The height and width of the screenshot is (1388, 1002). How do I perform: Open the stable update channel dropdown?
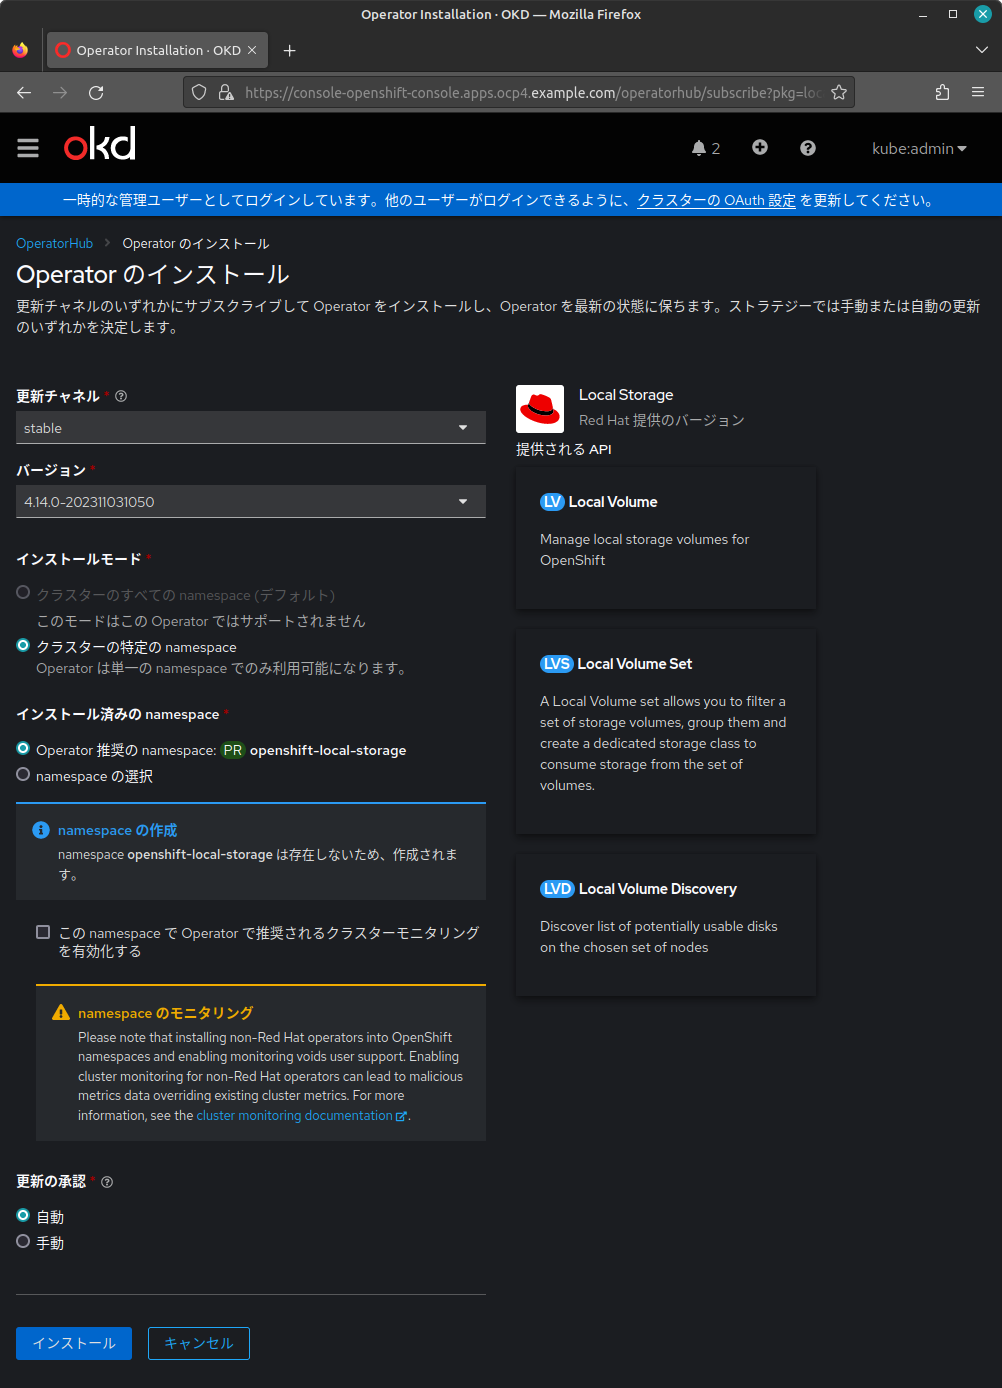(250, 427)
